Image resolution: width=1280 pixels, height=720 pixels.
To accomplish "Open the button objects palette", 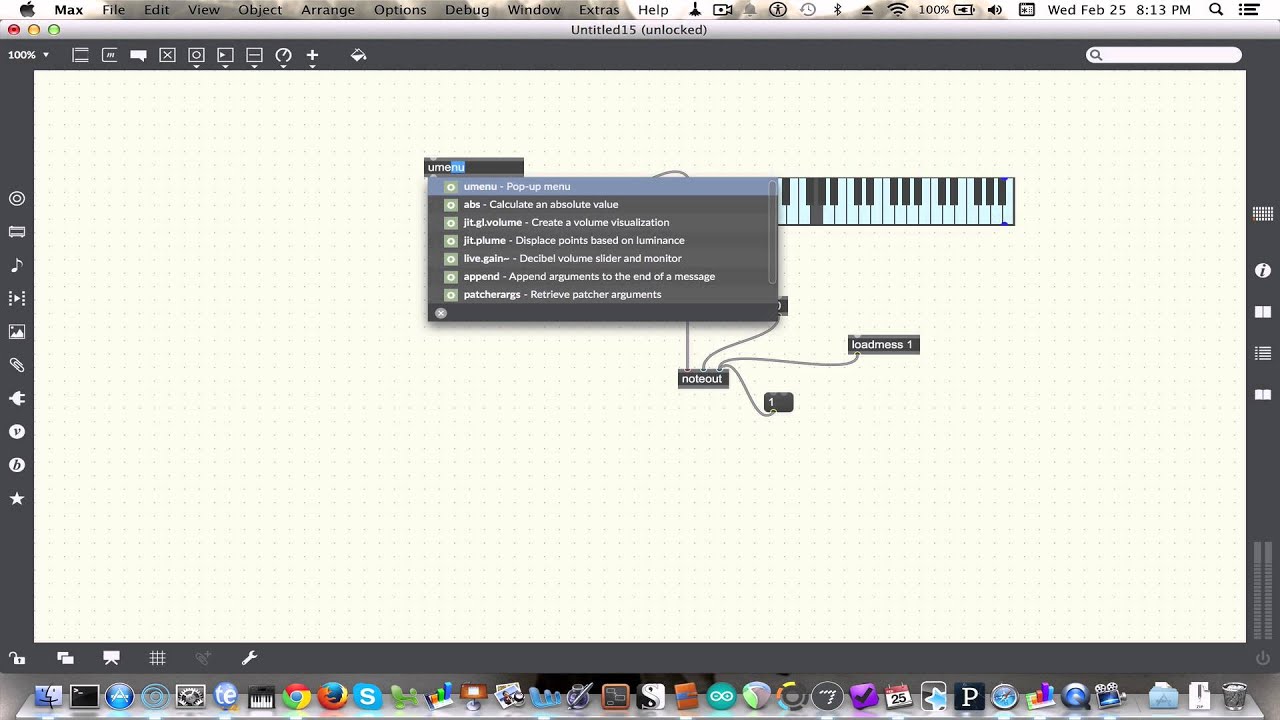I will click(196, 55).
